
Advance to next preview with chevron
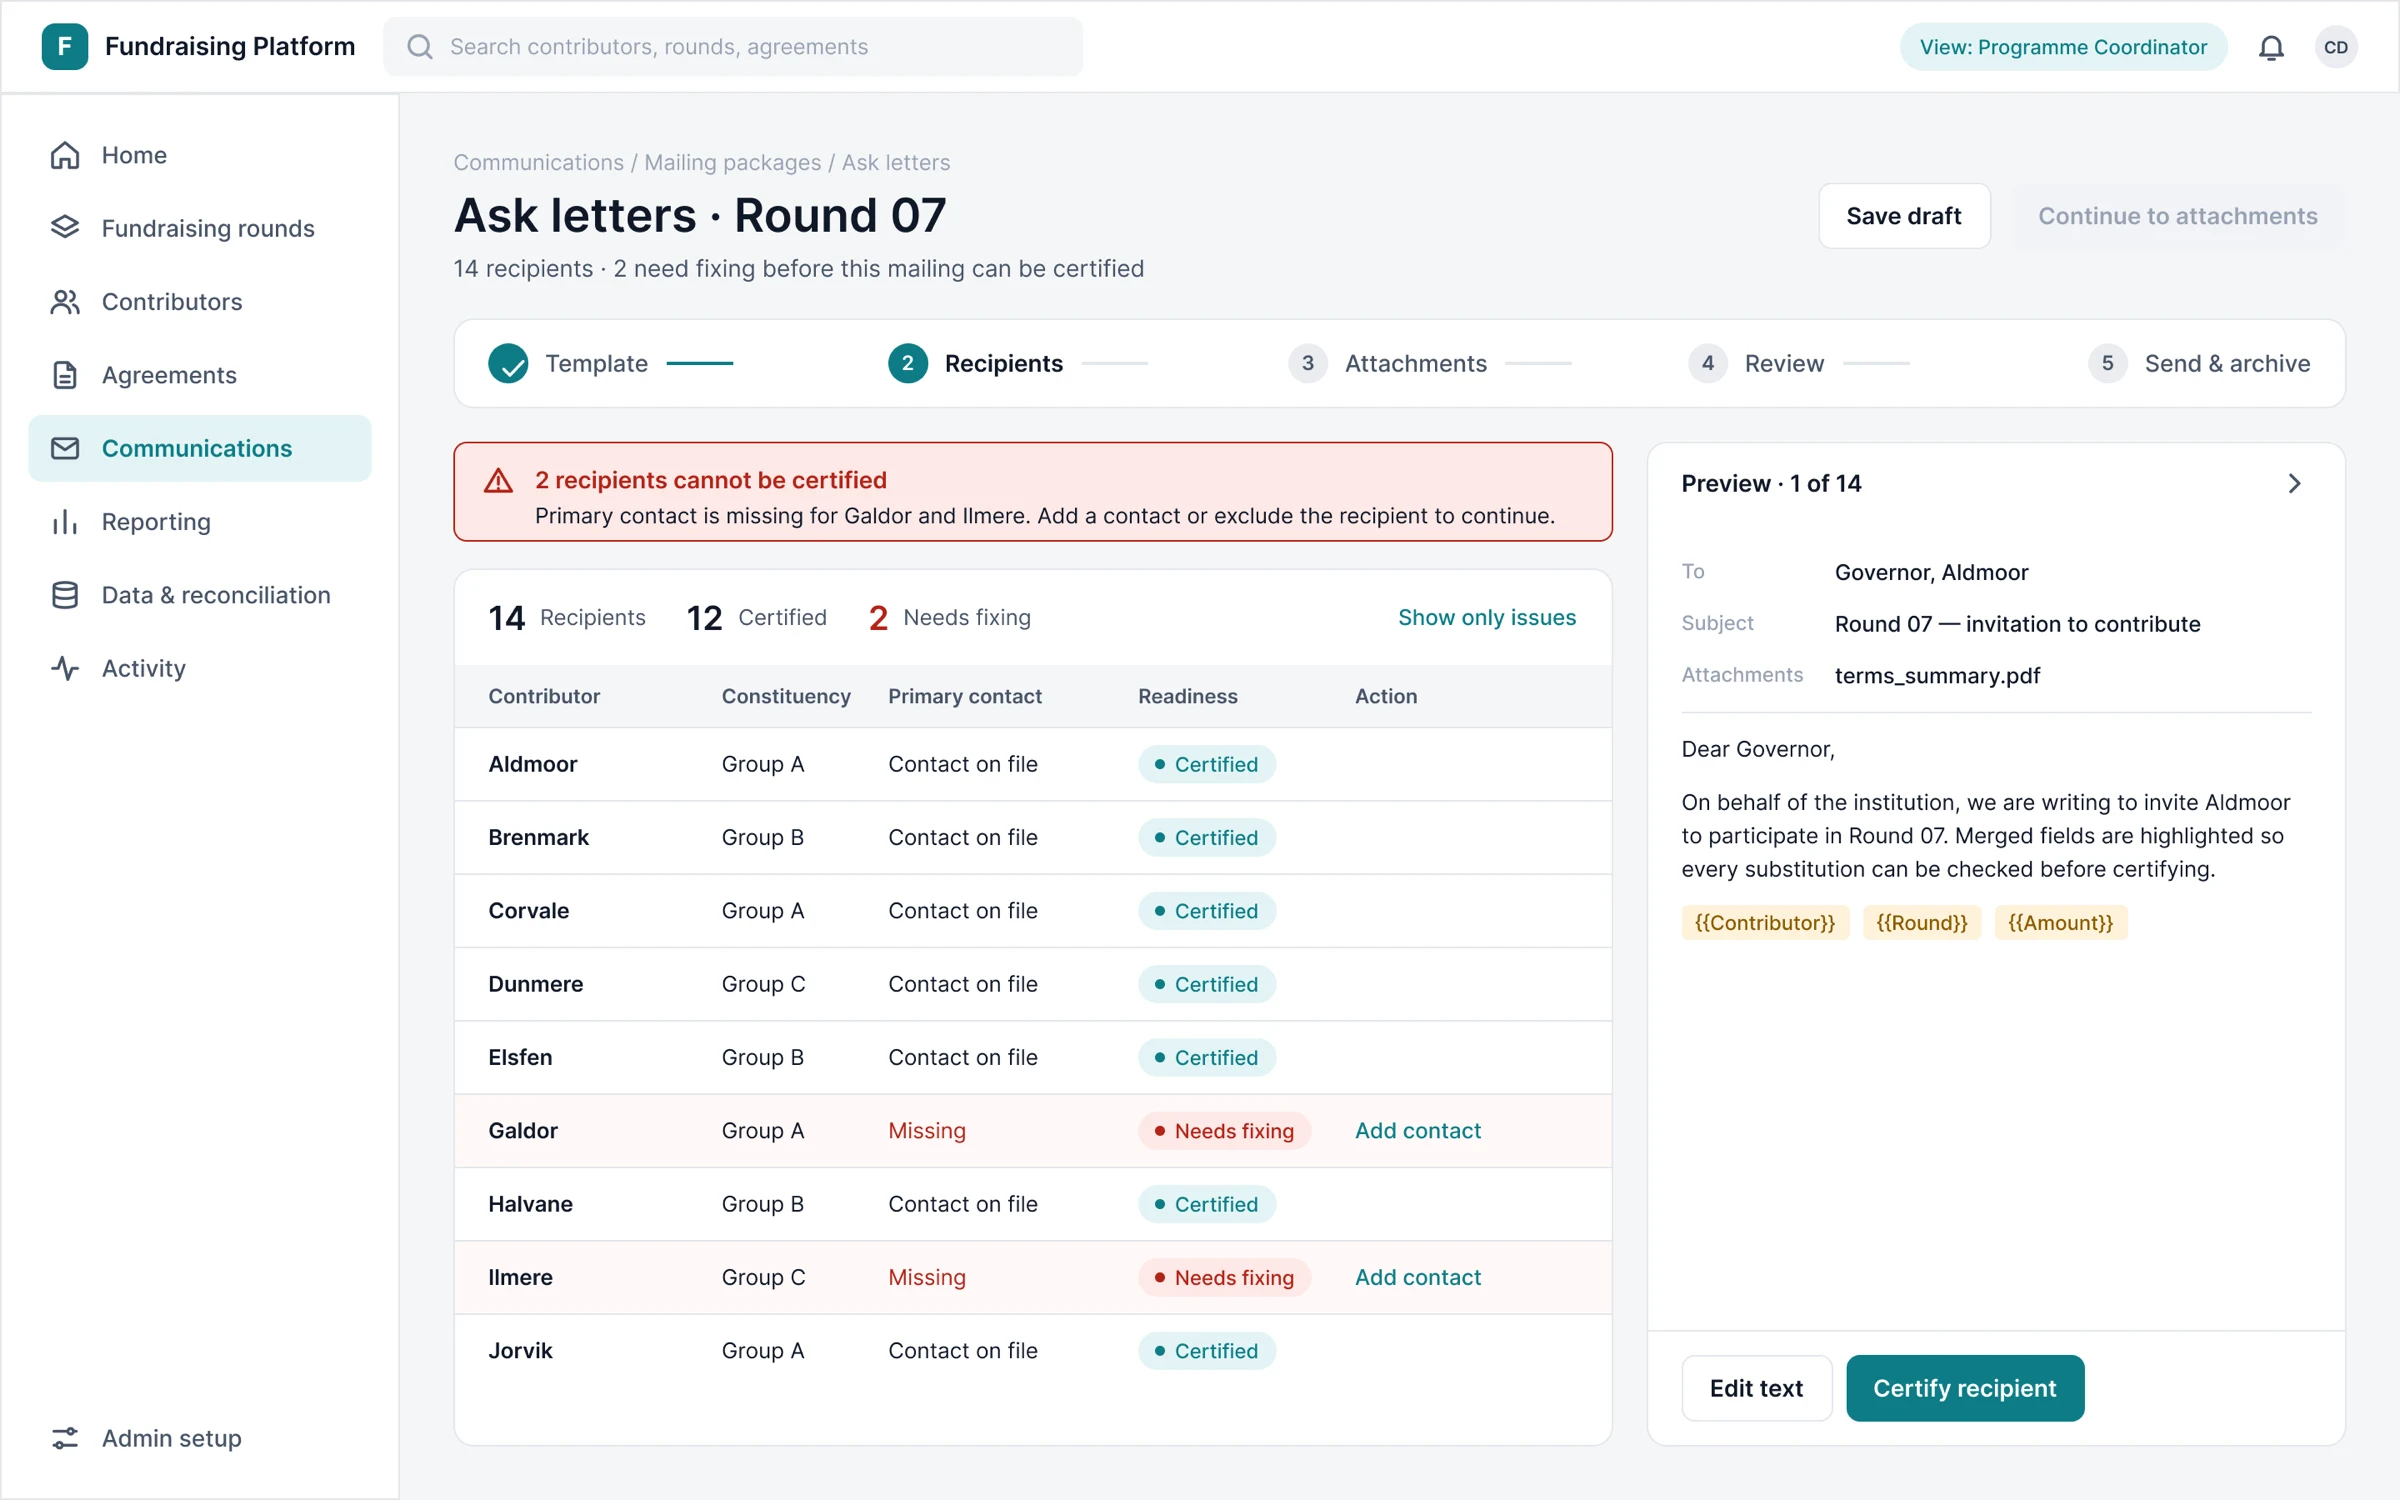click(x=2294, y=484)
